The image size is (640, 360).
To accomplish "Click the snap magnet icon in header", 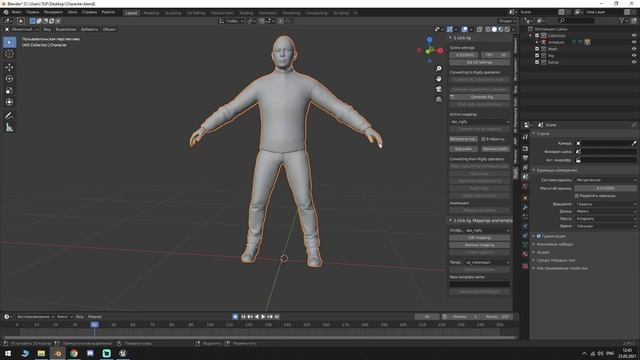I will [x=262, y=21].
